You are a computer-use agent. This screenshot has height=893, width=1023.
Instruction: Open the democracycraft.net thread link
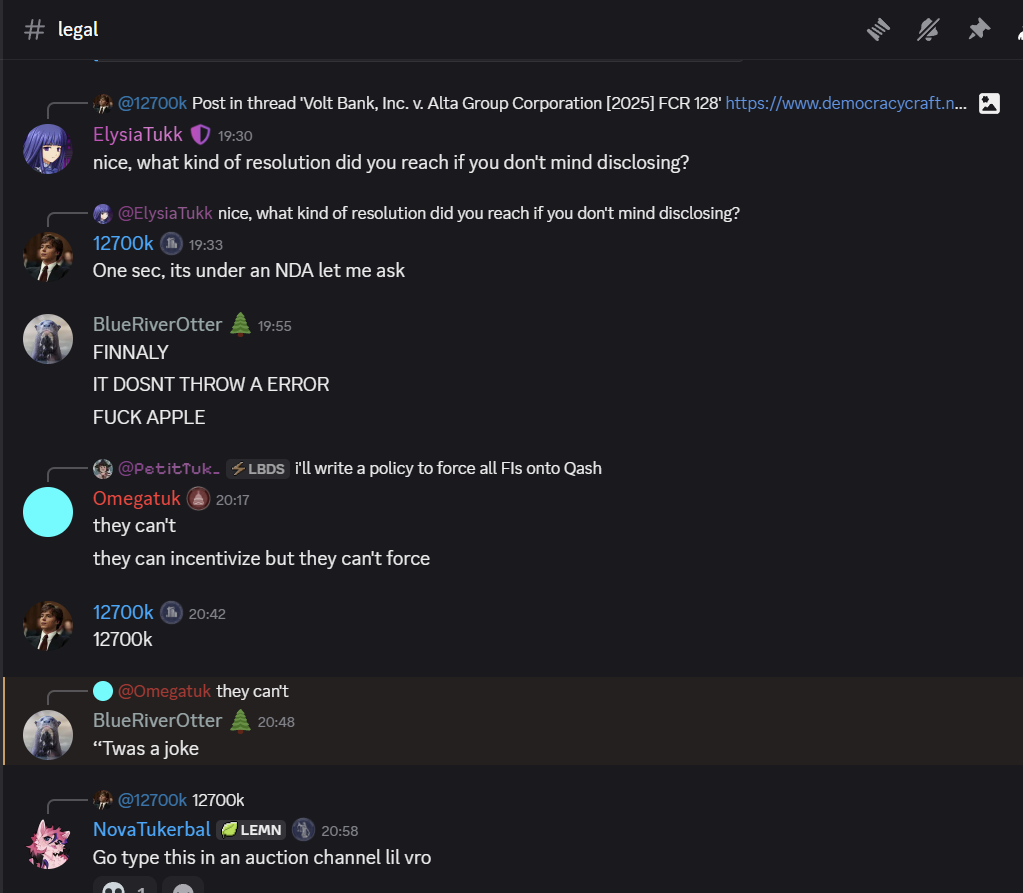coord(845,102)
